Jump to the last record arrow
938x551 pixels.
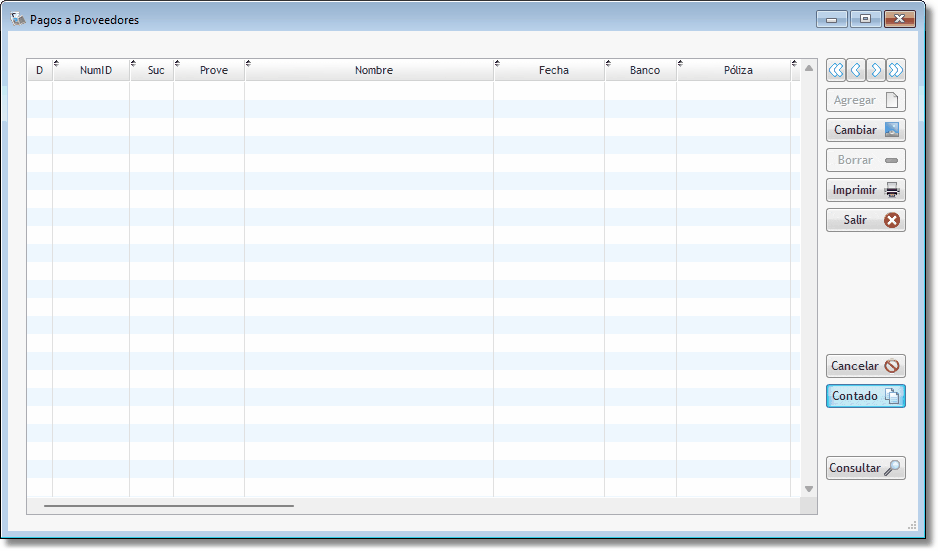pyautogui.click(x=896, y=70)
